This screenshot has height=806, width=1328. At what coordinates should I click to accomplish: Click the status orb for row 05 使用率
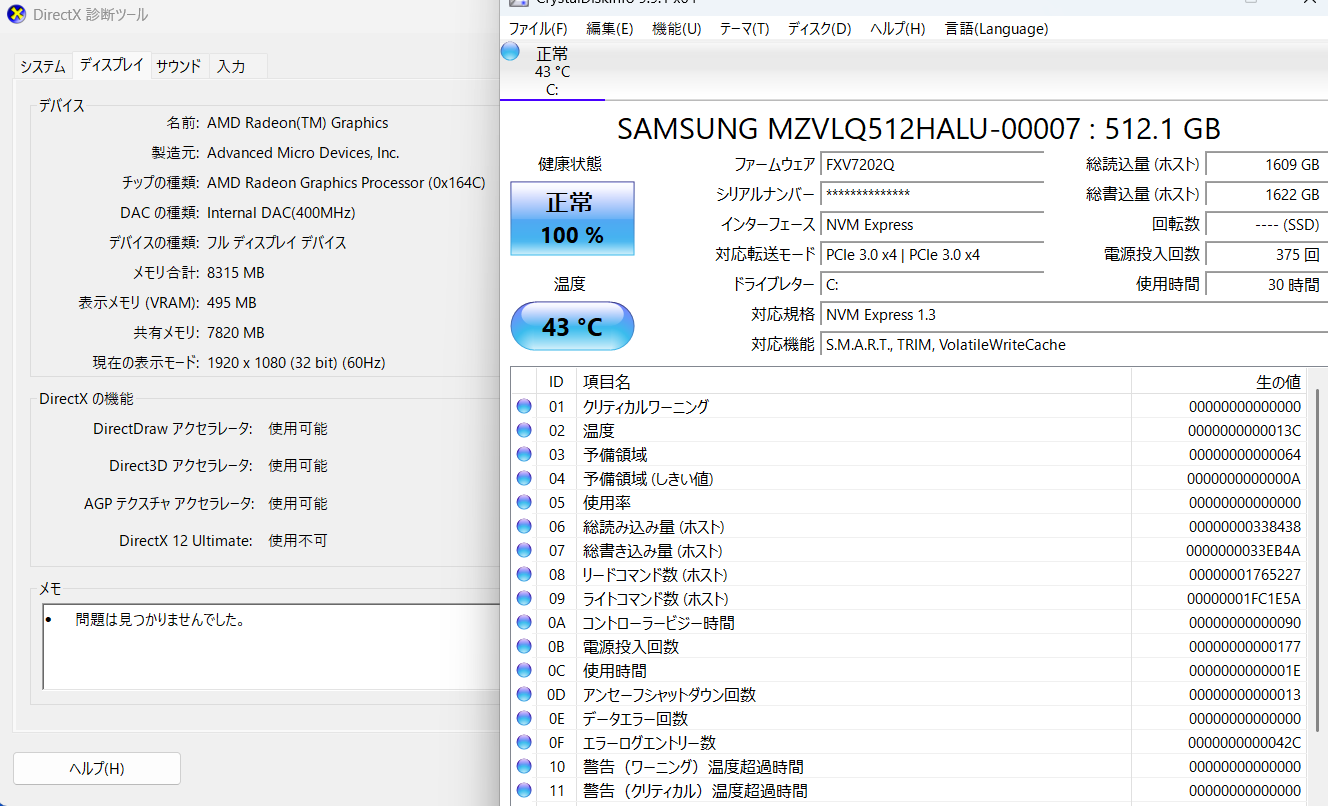click(524, 503)
